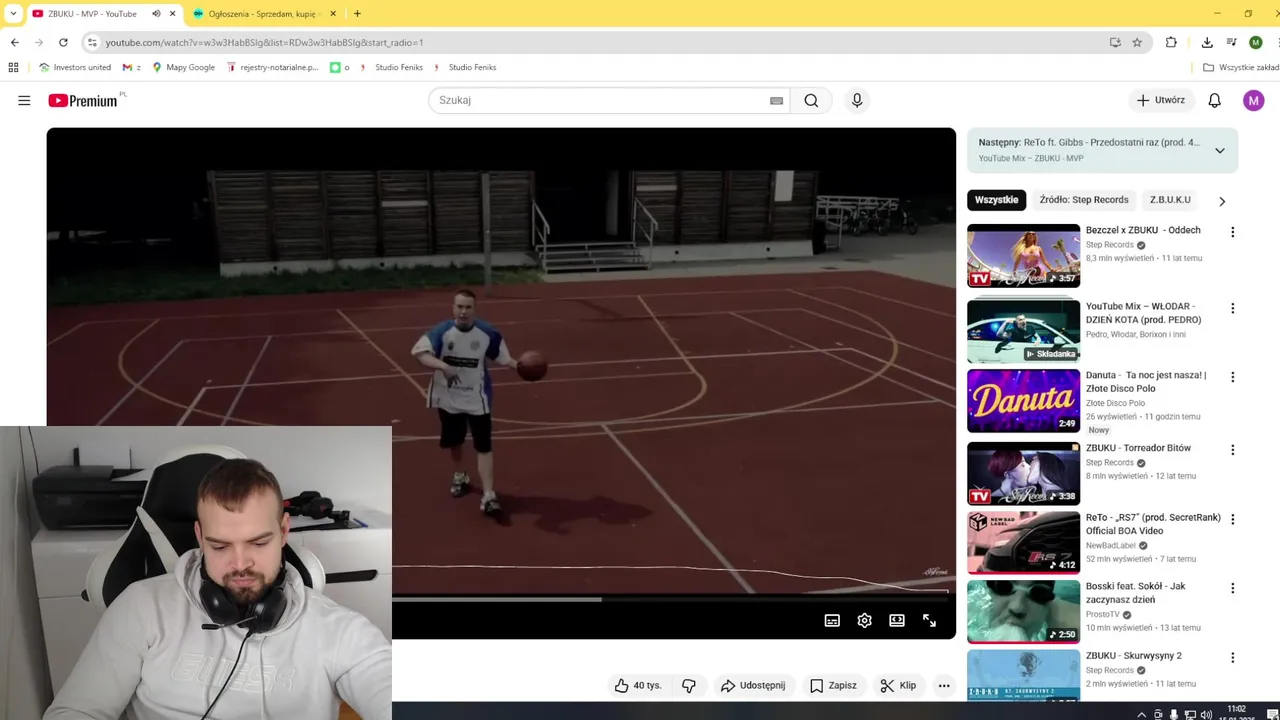This screenshot has height=720, width=1280.
Task: Open options for Bezczel x ZBUKU - Oddech
Action: click(x=1232, y=232)
